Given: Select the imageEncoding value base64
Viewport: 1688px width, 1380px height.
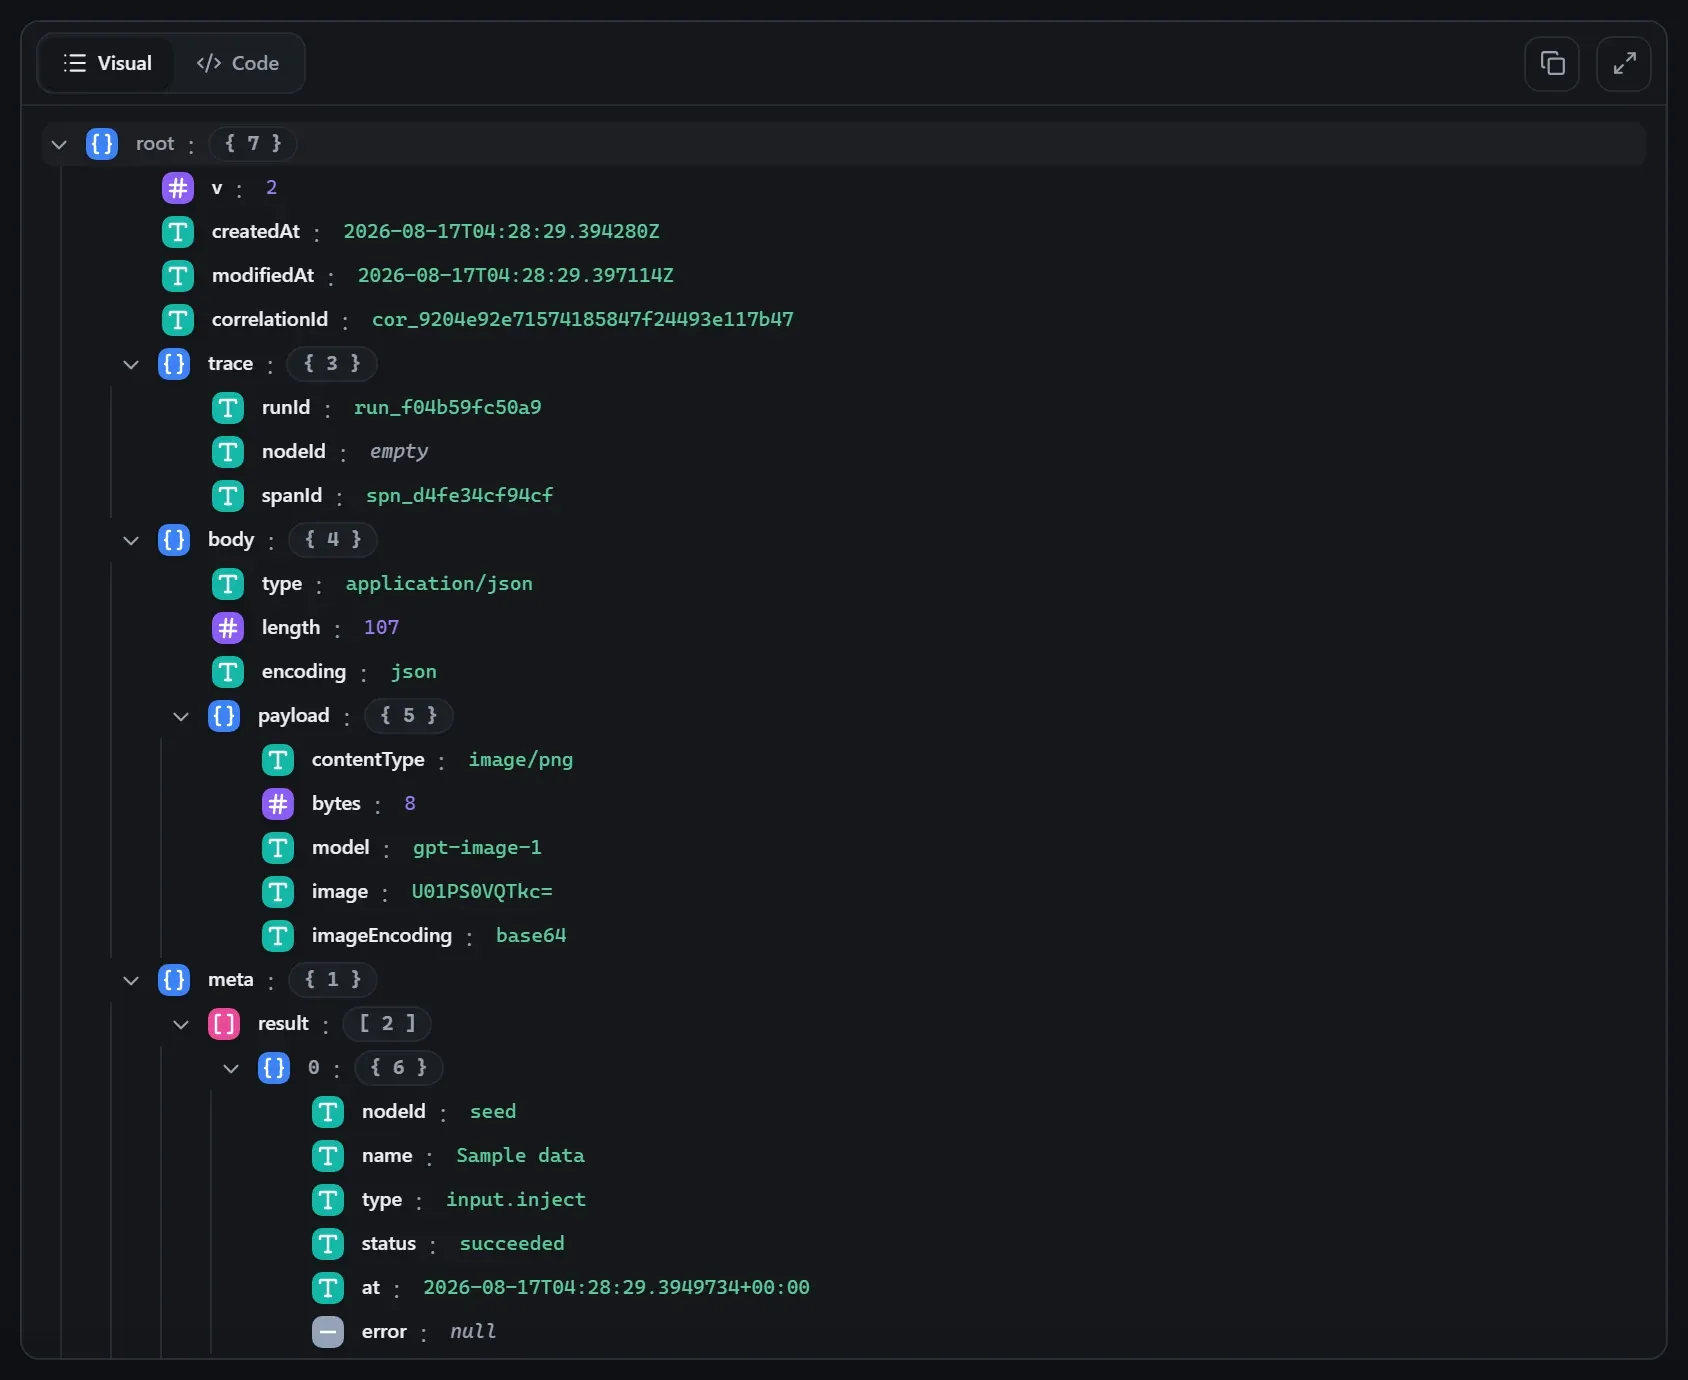Looking at the screenshot, I should (531, 936).
